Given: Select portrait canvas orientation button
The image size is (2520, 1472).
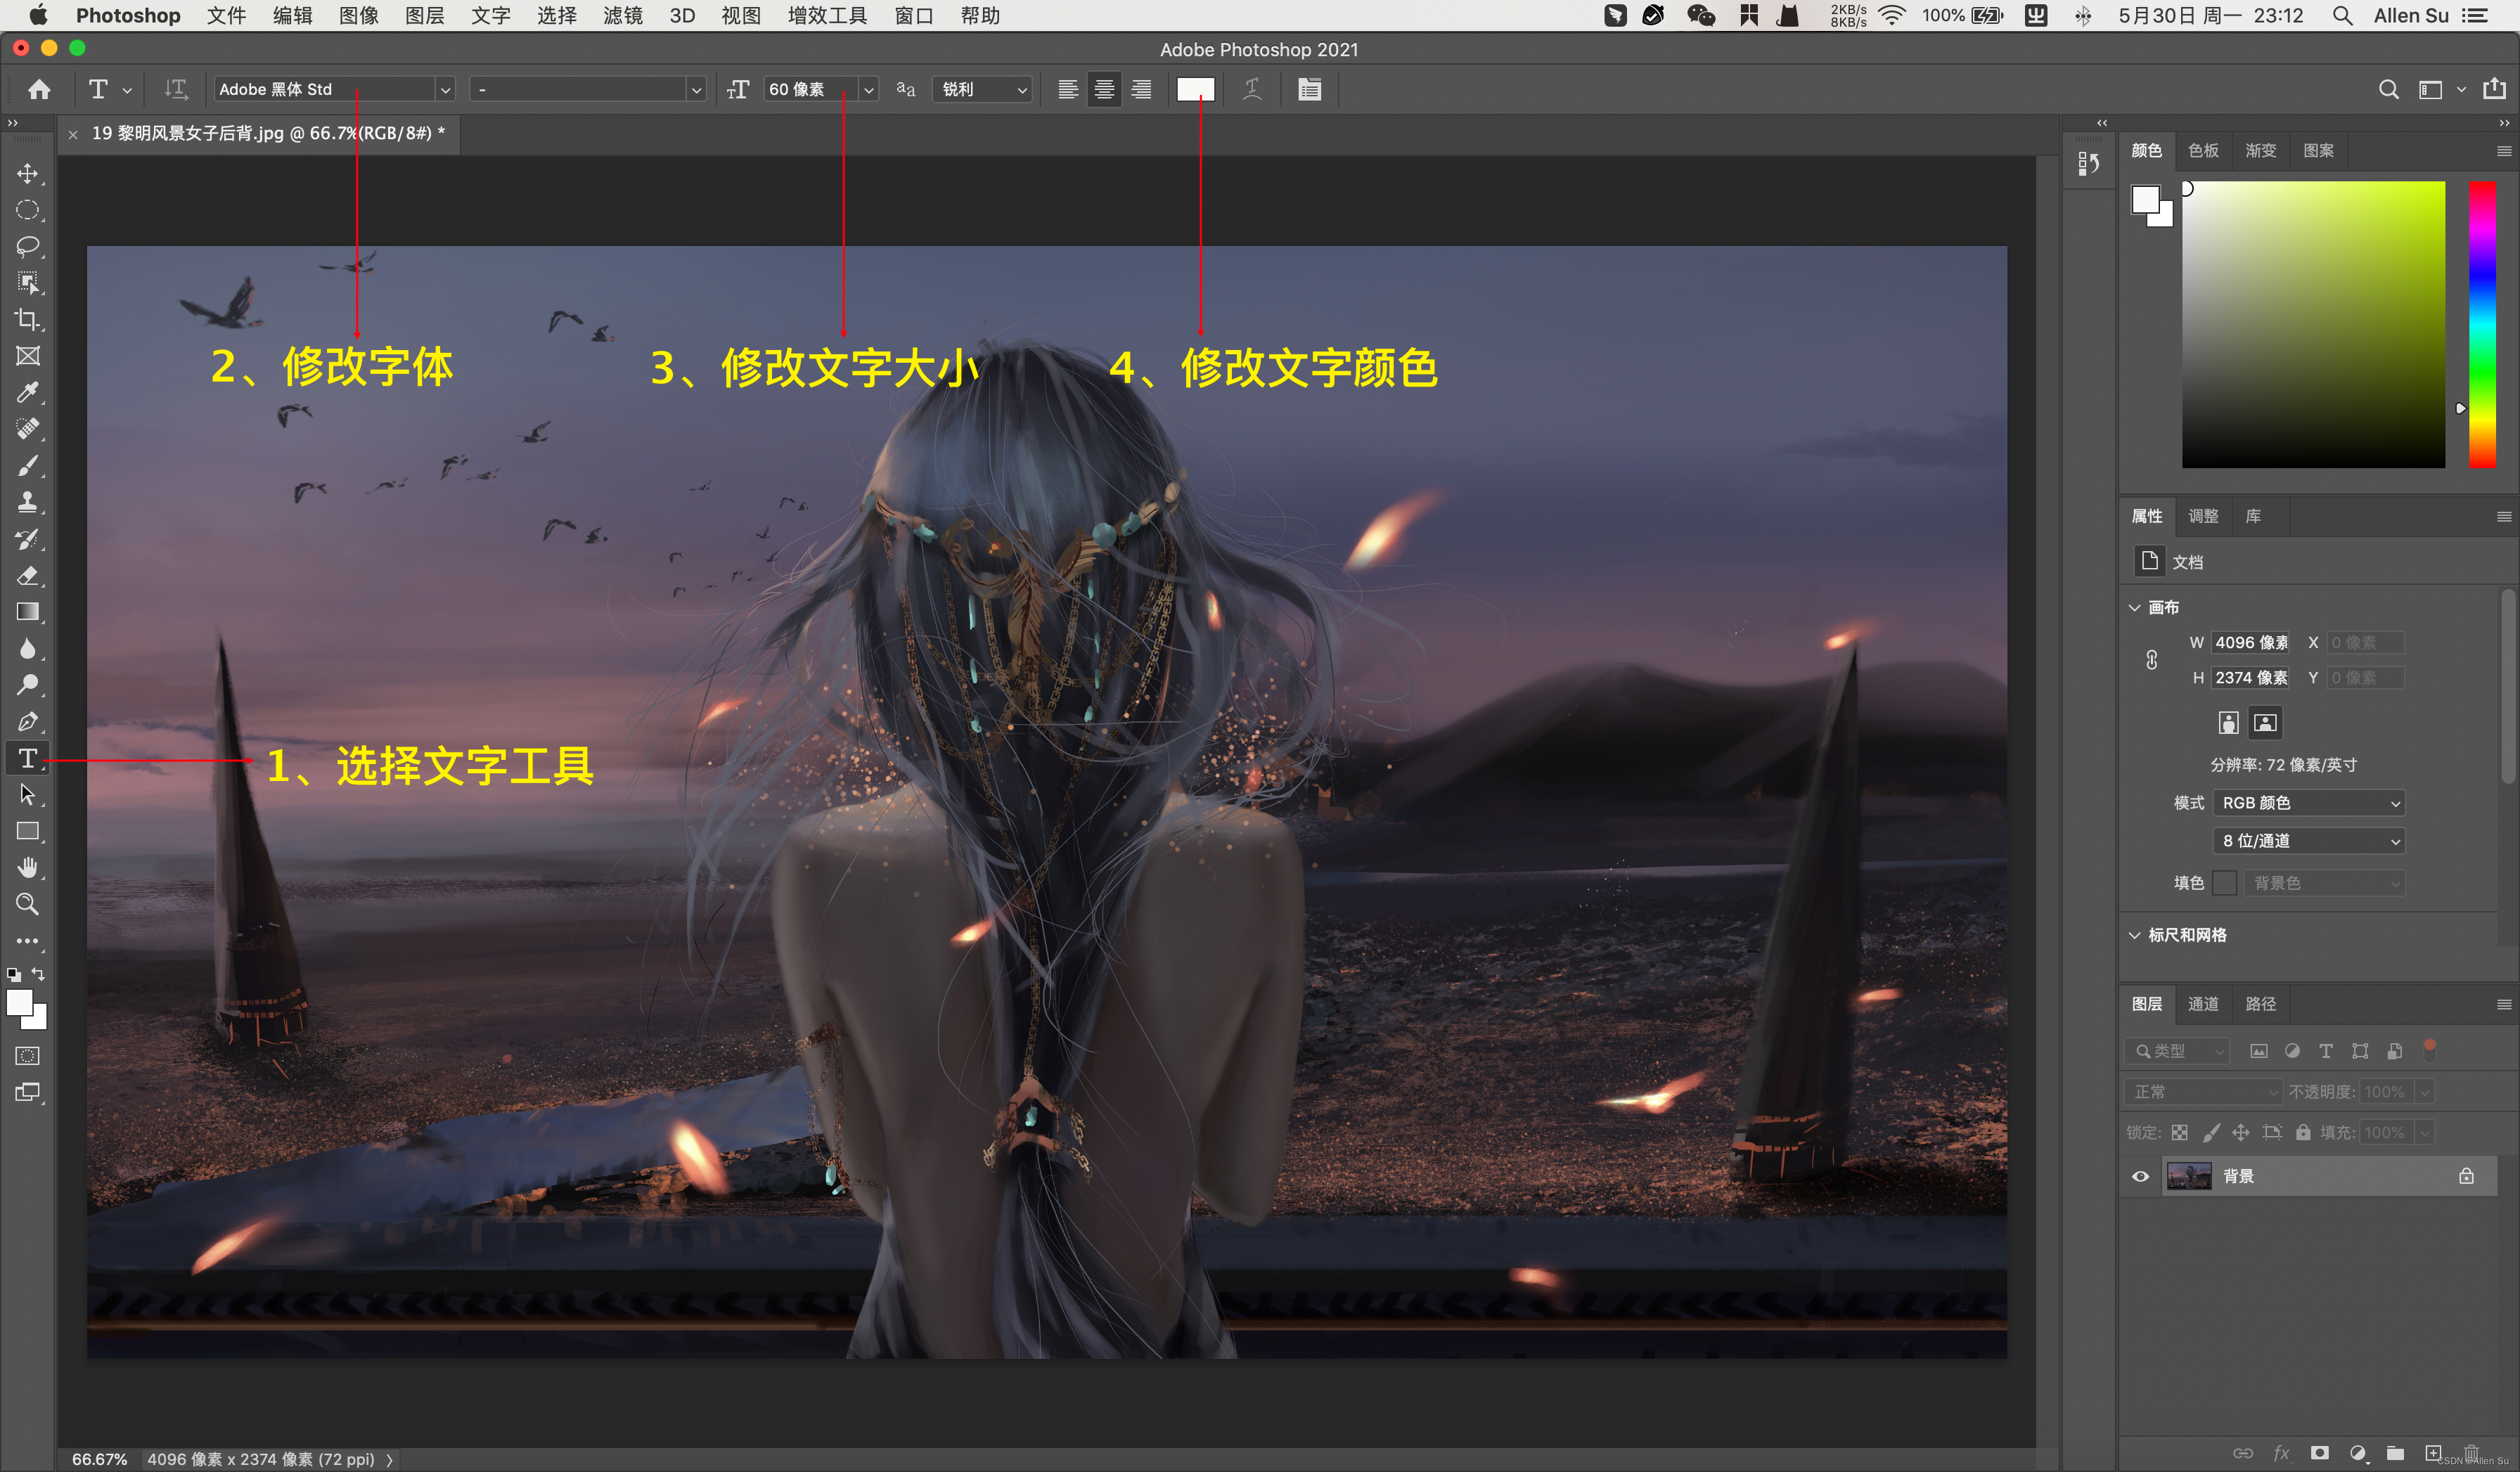Looking at the screenshot, I should (x=2228, y=722).
